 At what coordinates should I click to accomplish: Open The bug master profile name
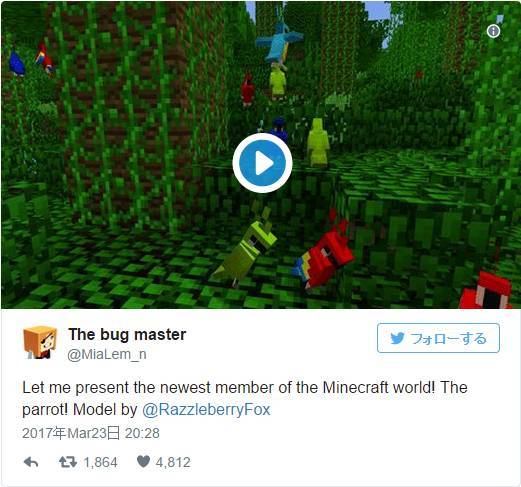[127, 334]
